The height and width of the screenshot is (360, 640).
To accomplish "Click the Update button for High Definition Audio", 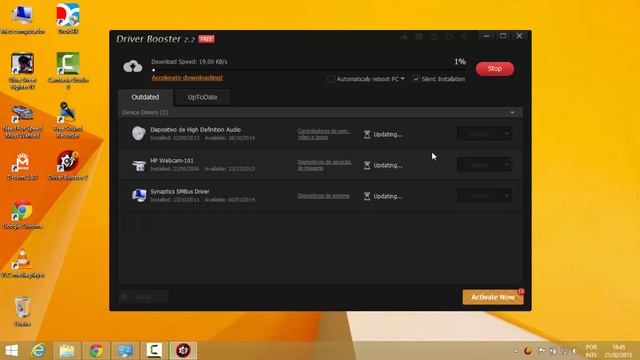I will [x=480, y=133].
